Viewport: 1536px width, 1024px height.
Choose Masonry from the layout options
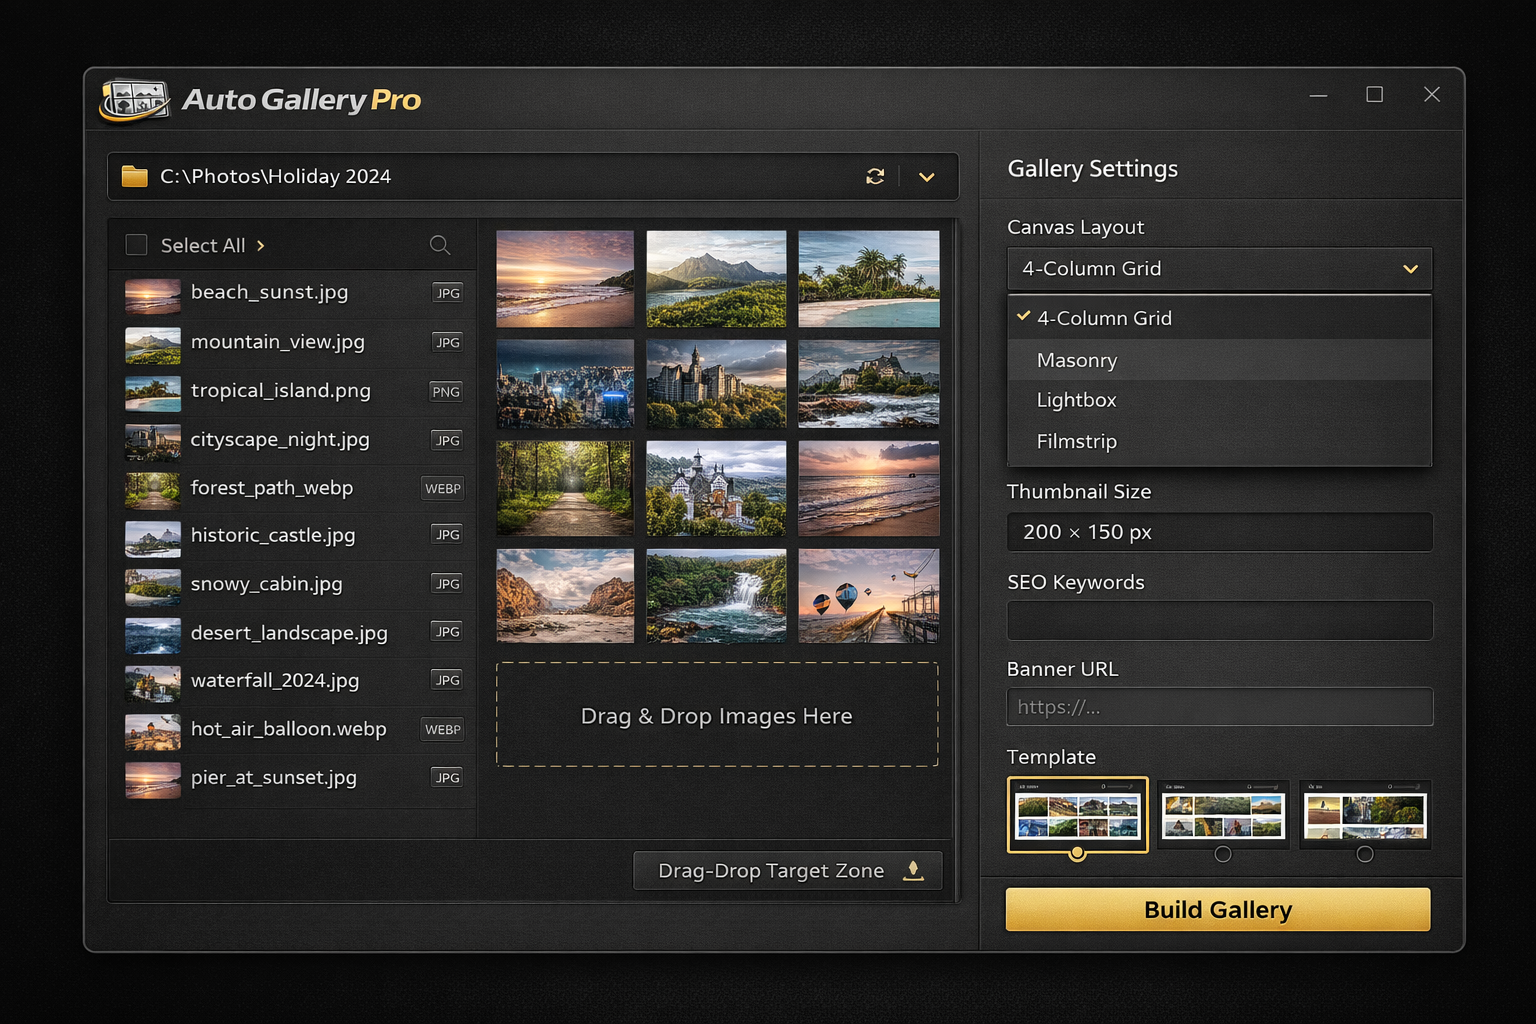(x=1077, y=360)
